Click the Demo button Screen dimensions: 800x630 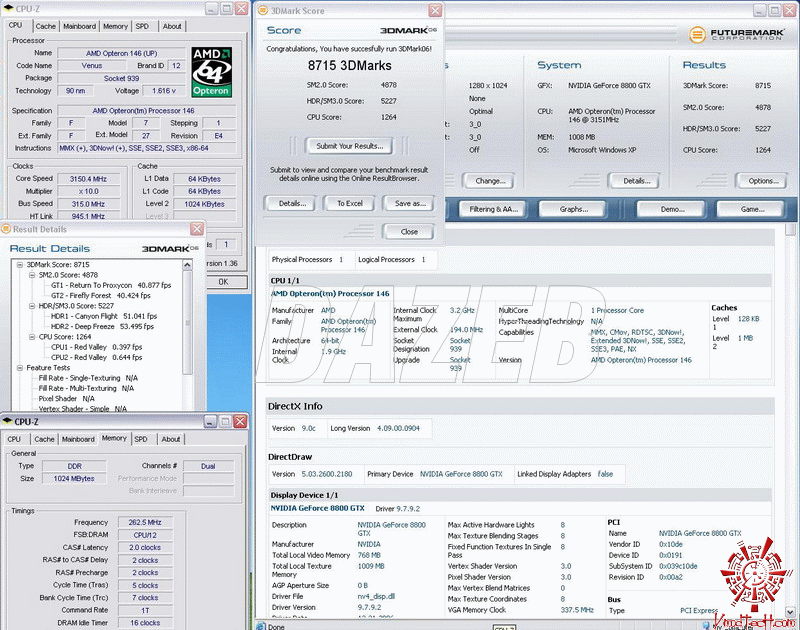click(x=672, y=209)
